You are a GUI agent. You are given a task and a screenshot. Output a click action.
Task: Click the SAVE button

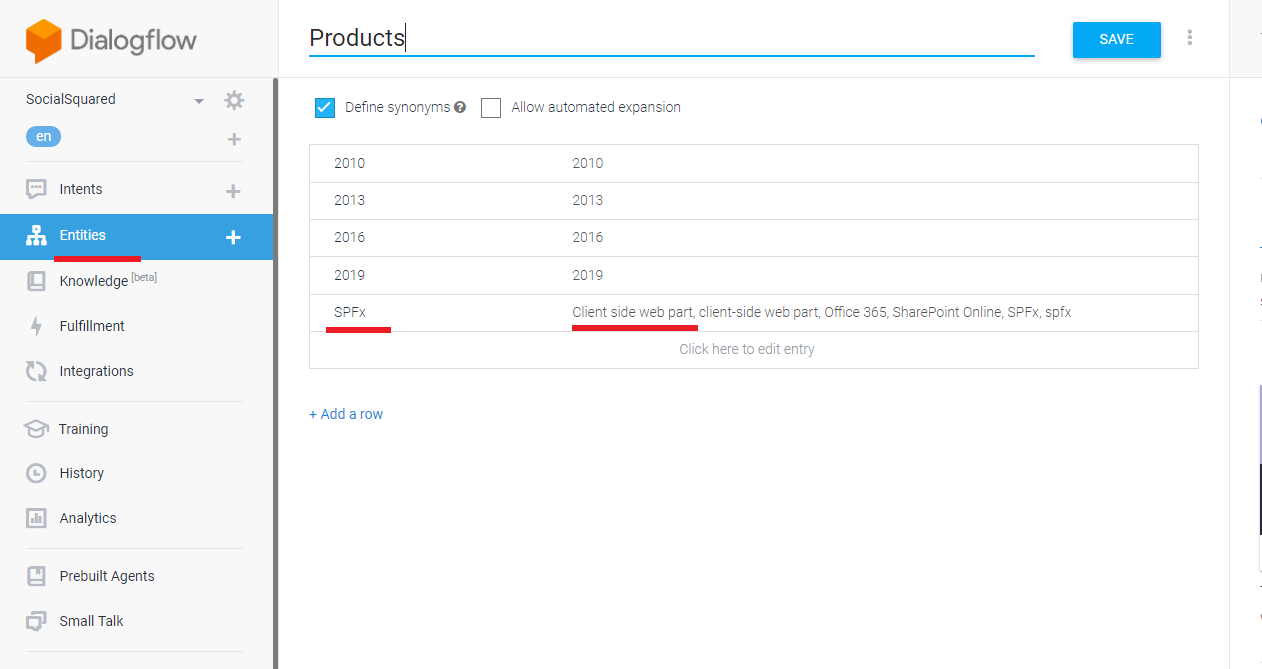(x=1116, y=39)
